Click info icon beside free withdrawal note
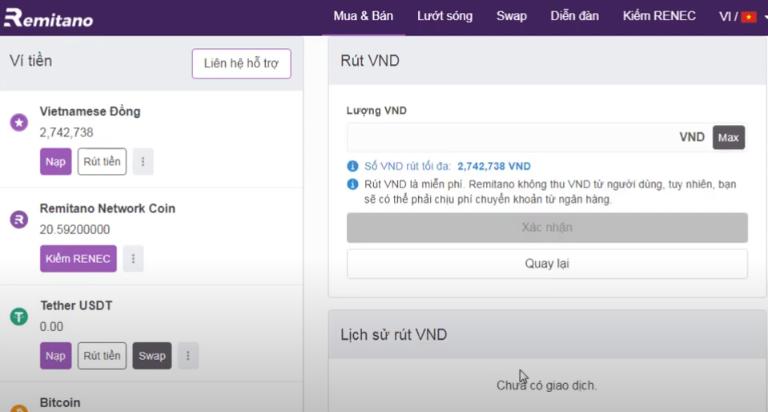Screen dimensions: 768x412 click(x=352, y=185)
